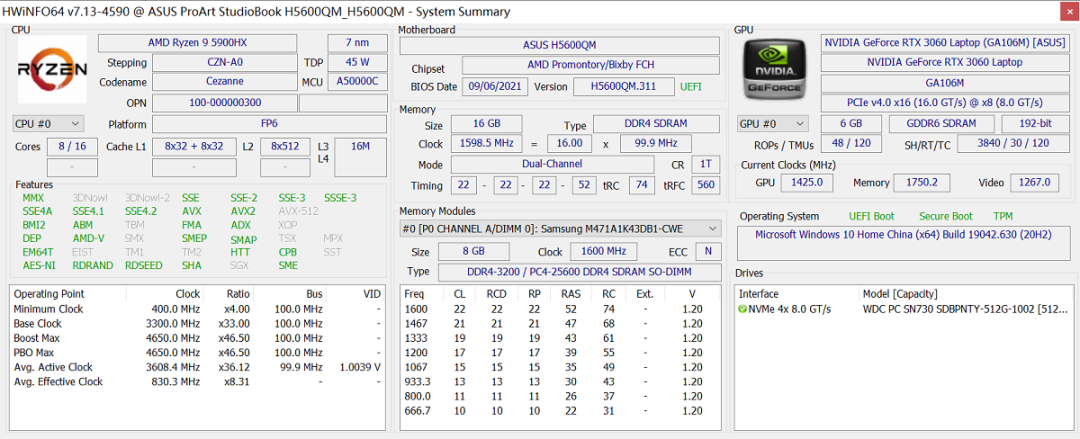Click the Secure Boot status label

[946, 216]
